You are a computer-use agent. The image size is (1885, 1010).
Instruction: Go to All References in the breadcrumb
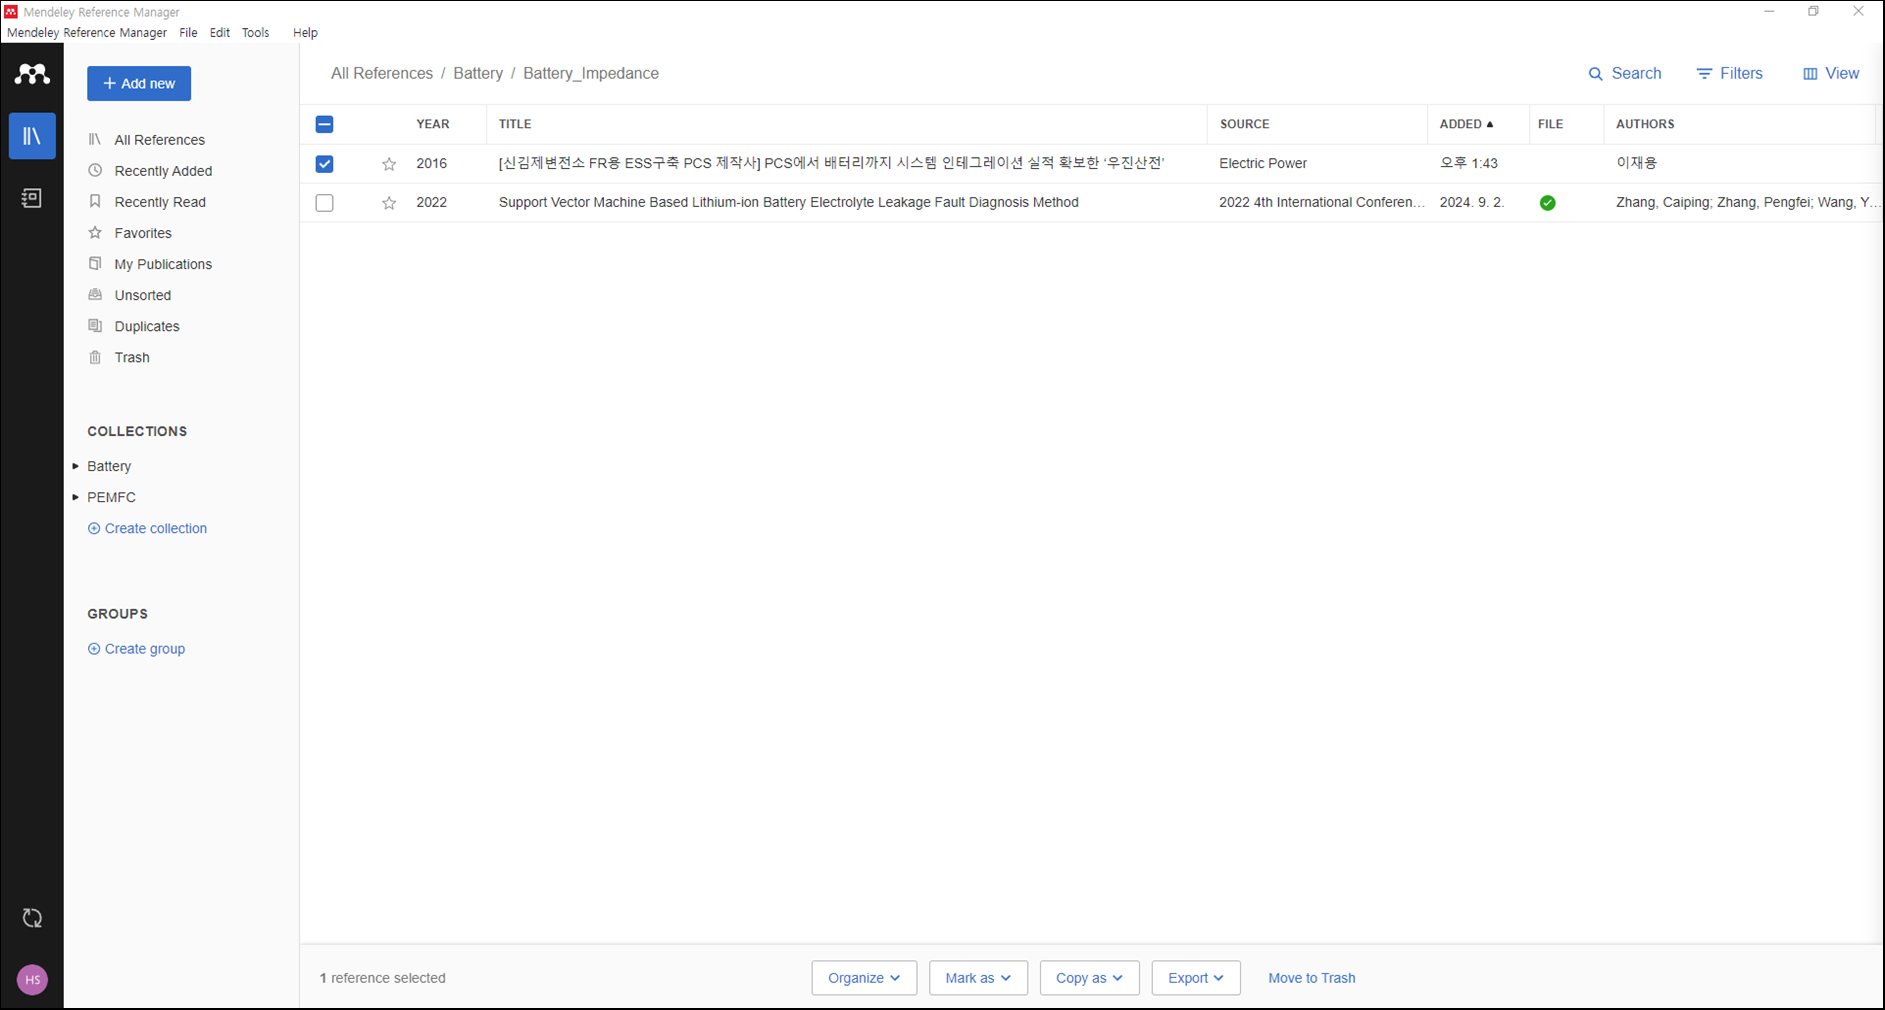tap(382, 74)
